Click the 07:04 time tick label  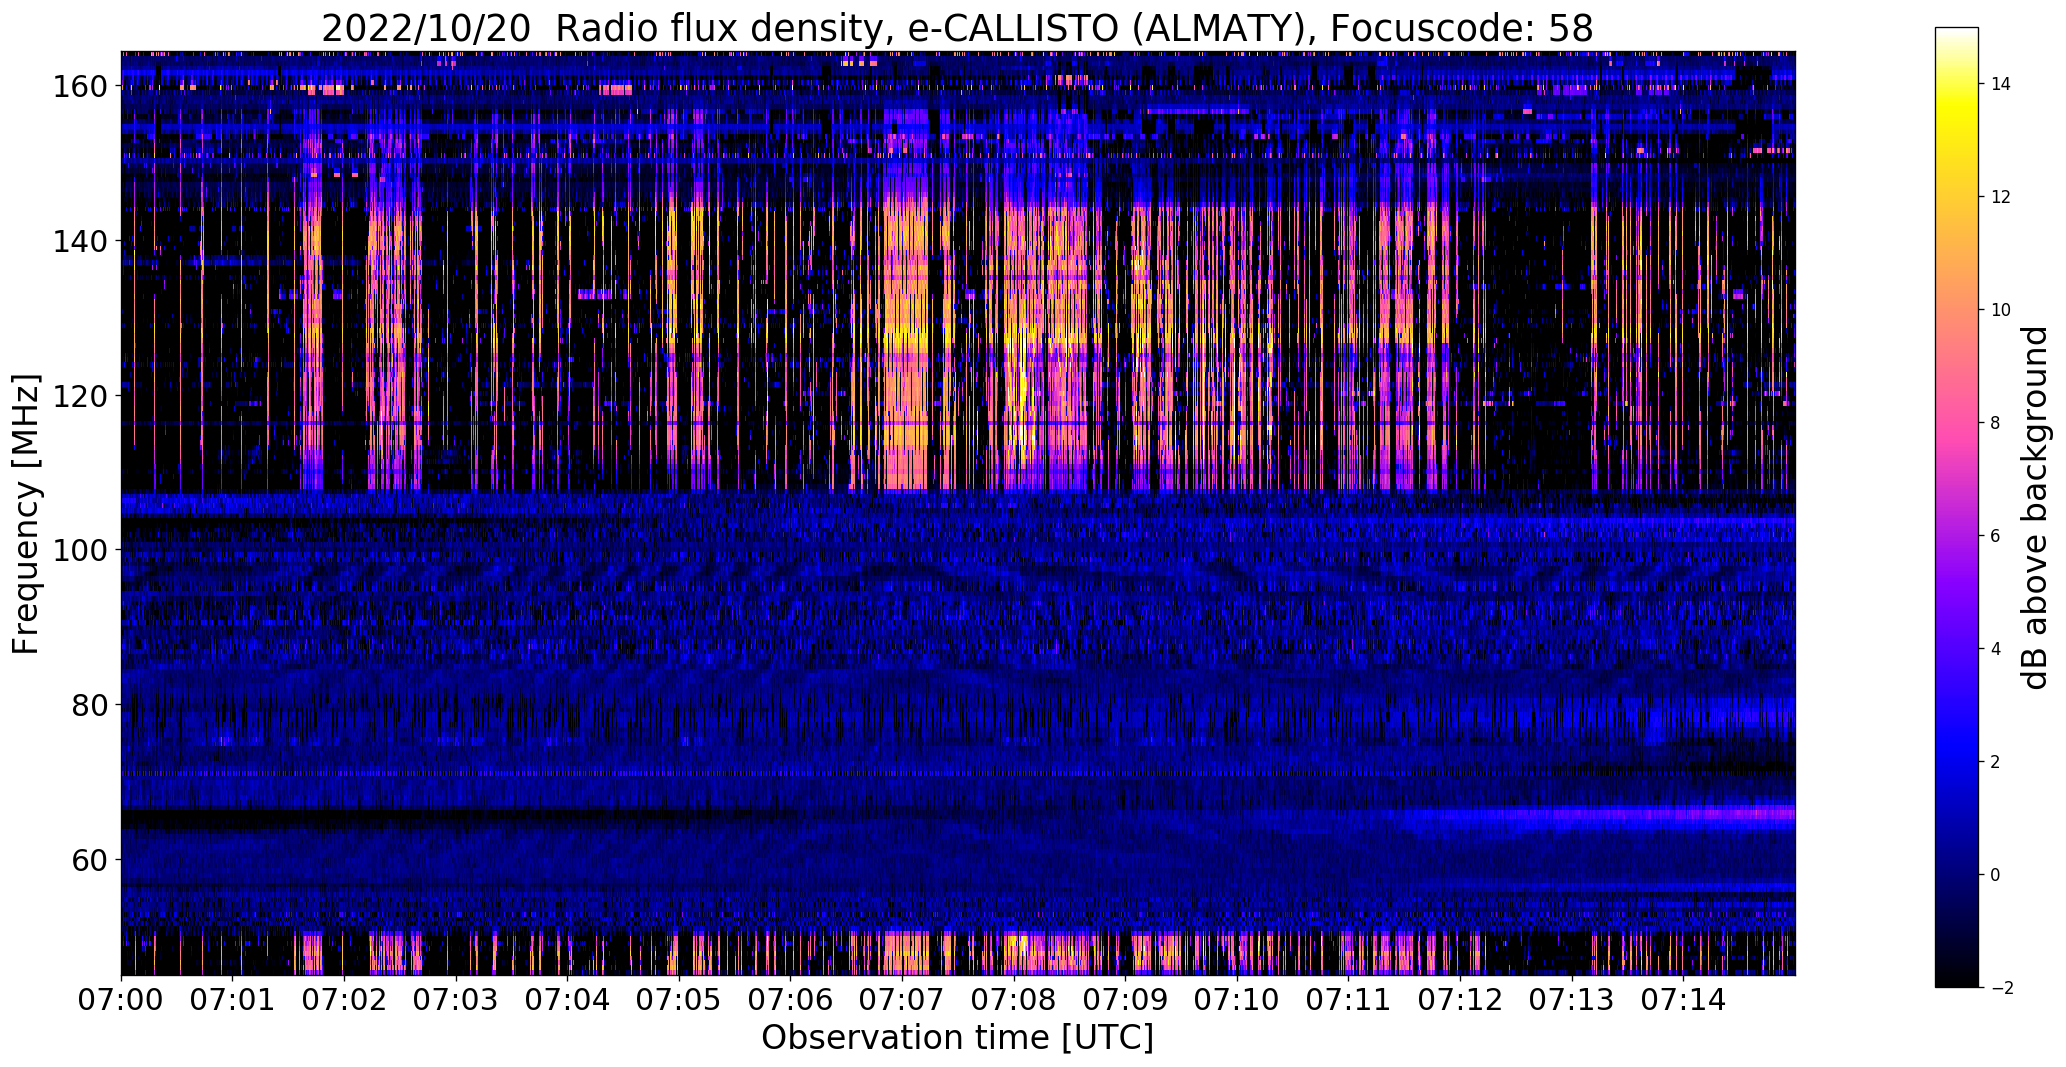(x=568, y=1000)
